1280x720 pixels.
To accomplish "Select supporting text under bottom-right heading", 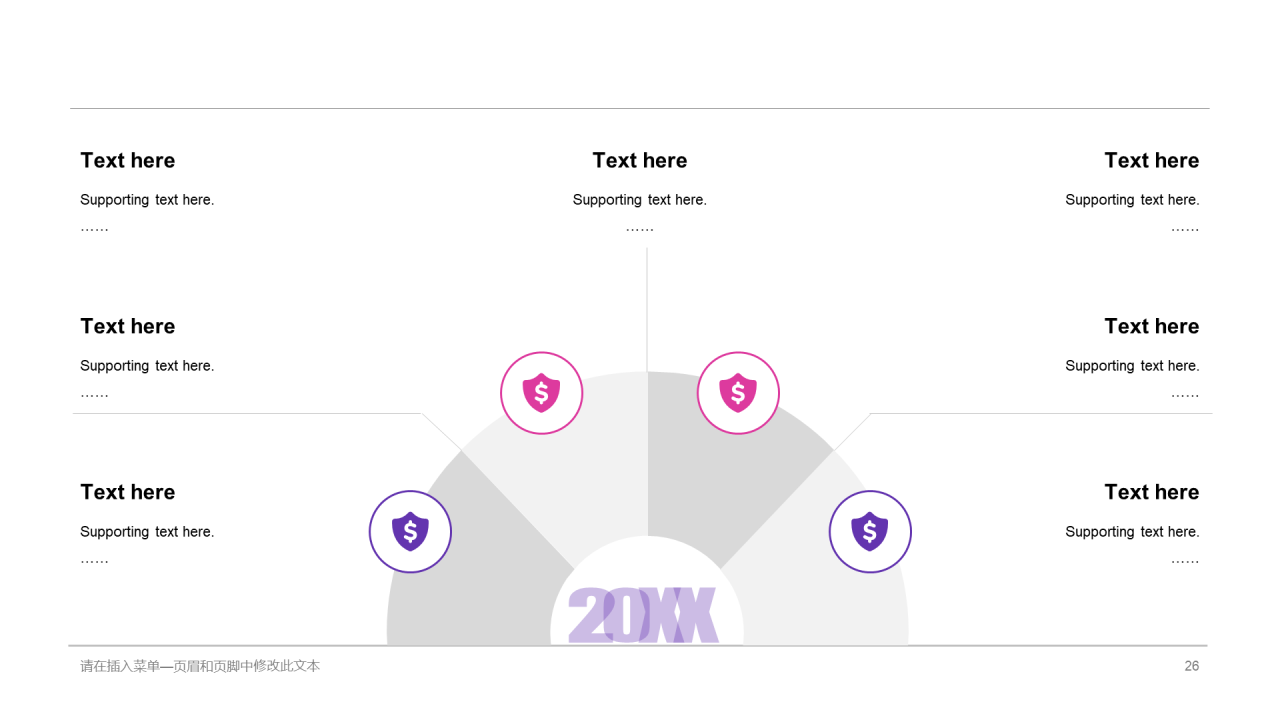I will [1132, 532].
